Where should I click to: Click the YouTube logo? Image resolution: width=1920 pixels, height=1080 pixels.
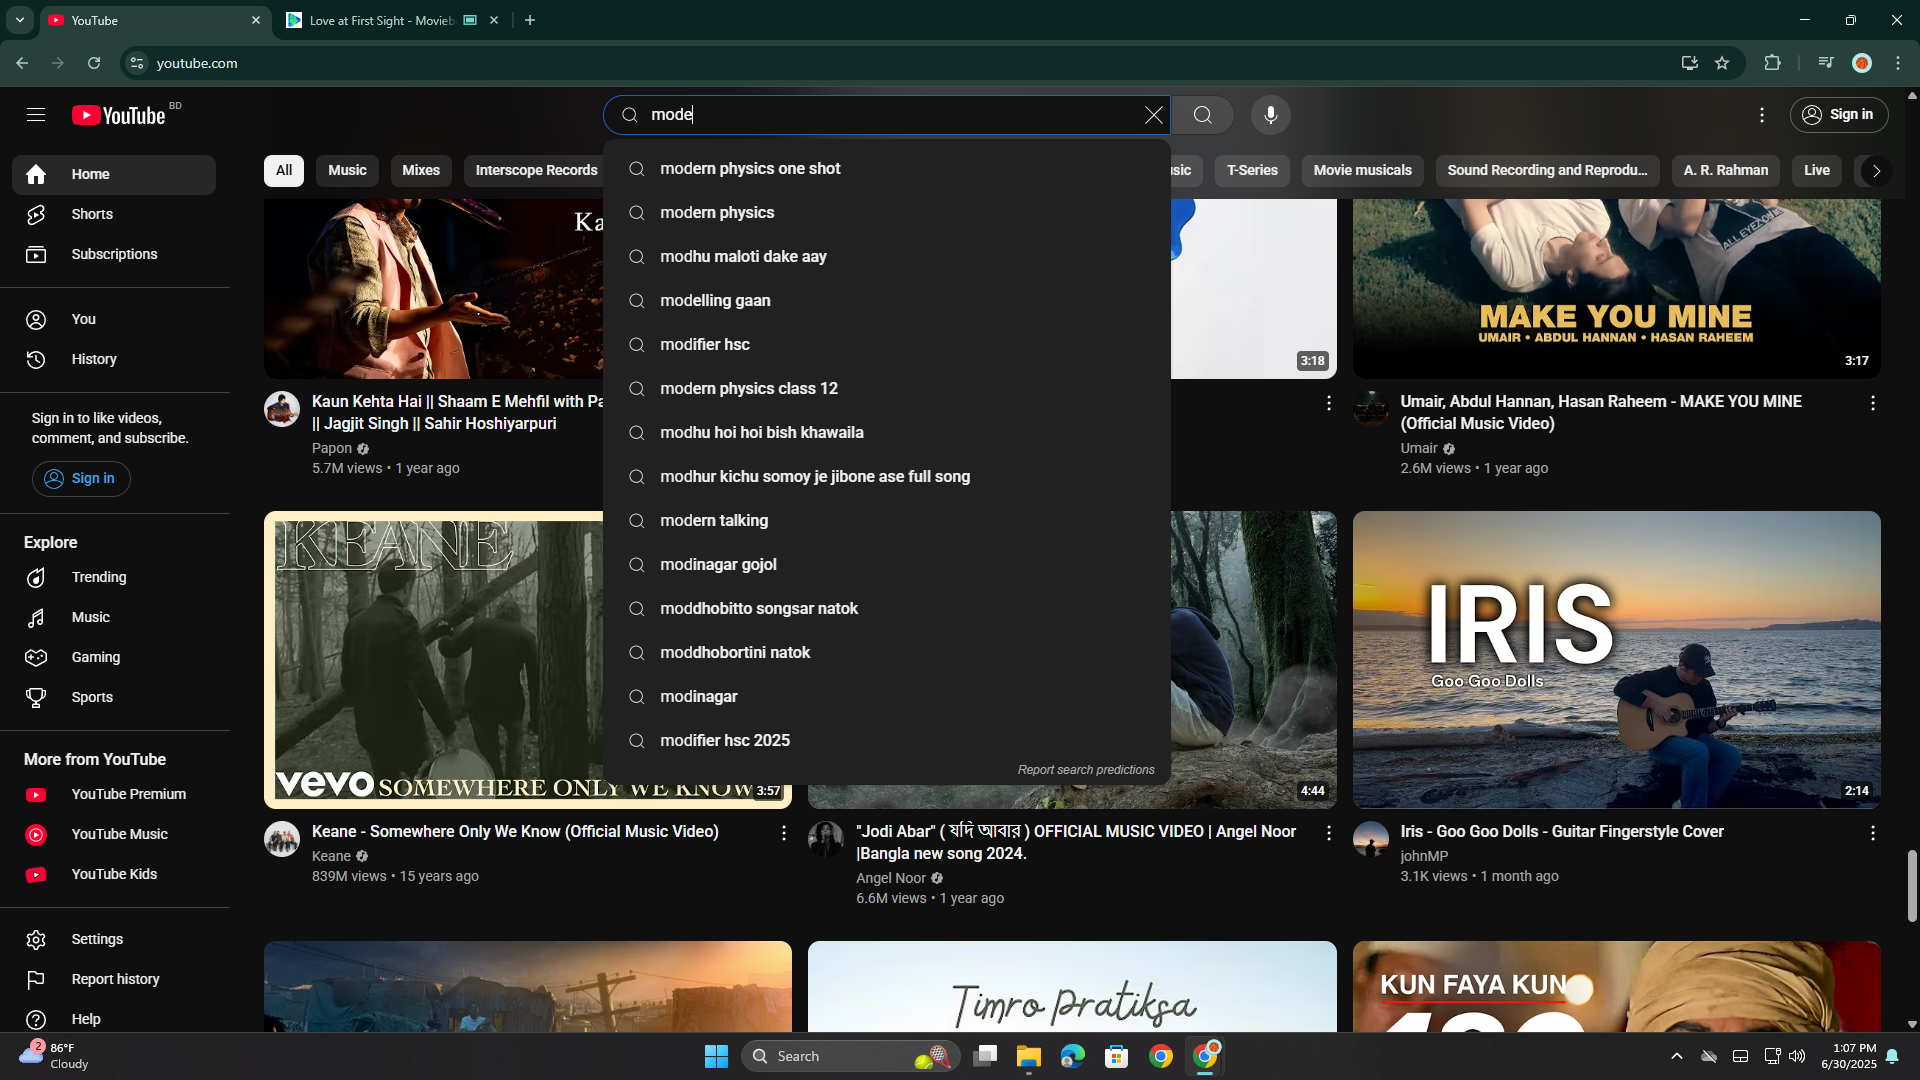[119, 115]
